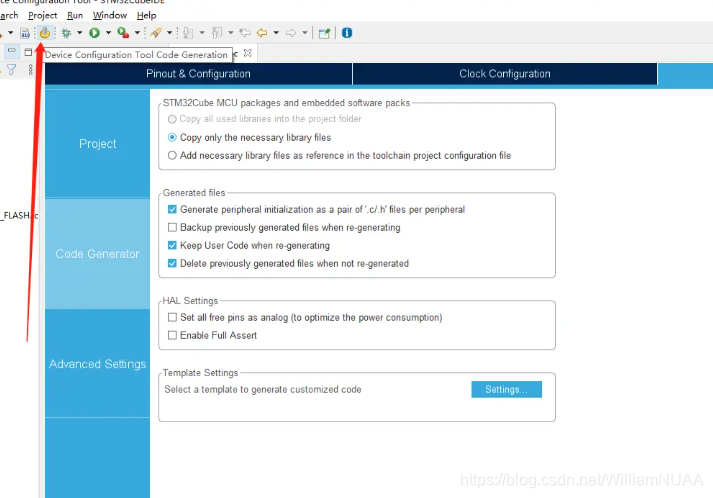The image size is (713, 498).
Task: Go to previous annotation icon
Action: point(217,33)
